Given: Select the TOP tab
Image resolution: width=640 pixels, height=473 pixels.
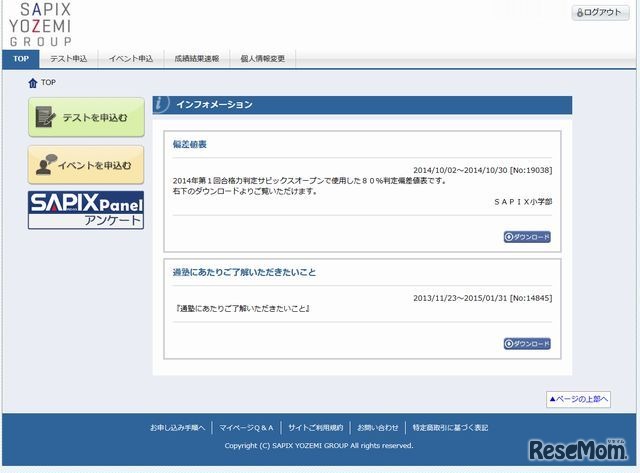Looking at the screenshot, I should (x=21, y=59).
